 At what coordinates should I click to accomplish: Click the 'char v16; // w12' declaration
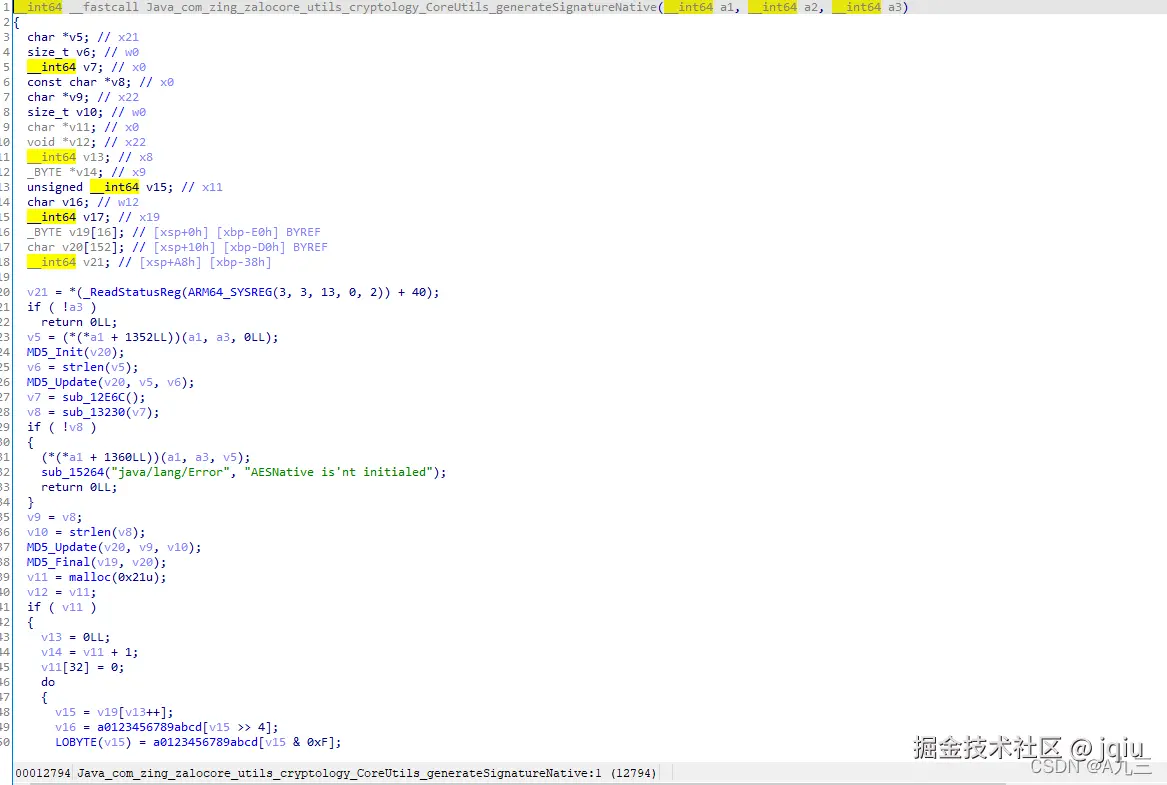83,202
